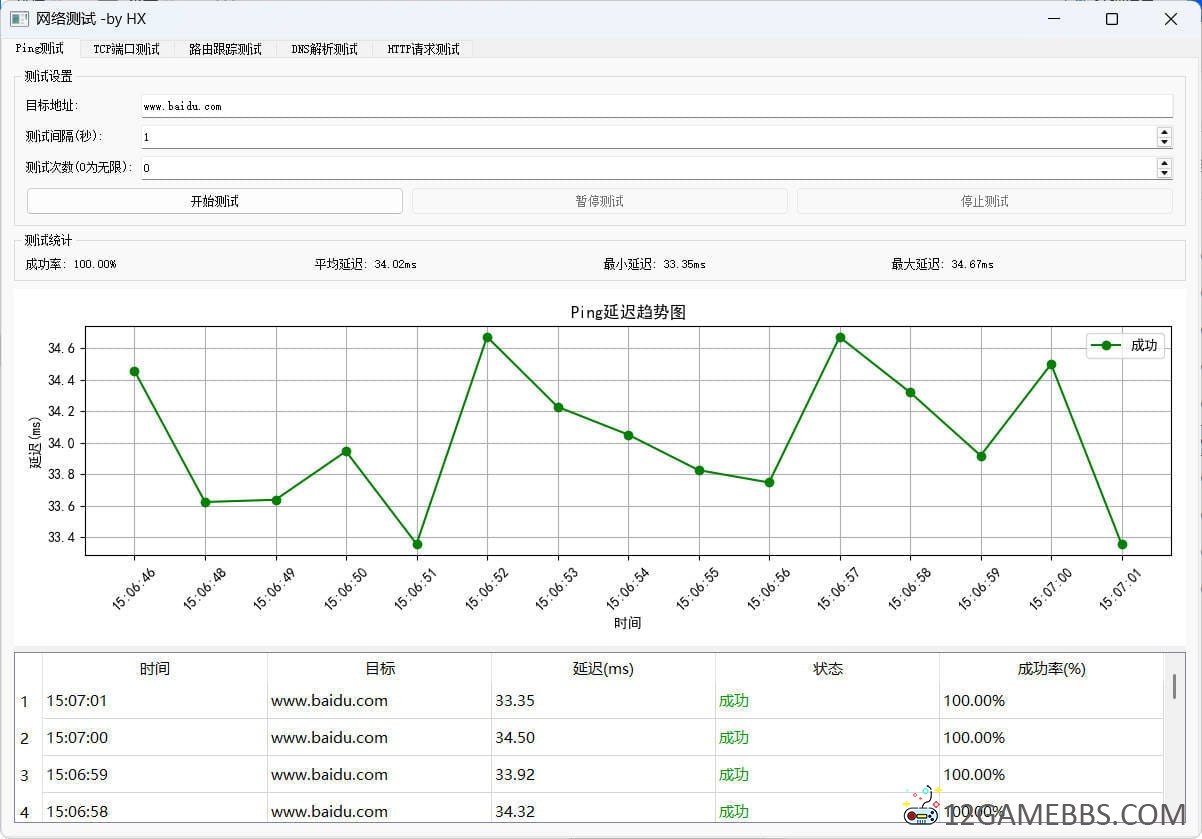Click the results table vertical scrollbar
Screen dimensions: 1202x839
(1174, 687)
